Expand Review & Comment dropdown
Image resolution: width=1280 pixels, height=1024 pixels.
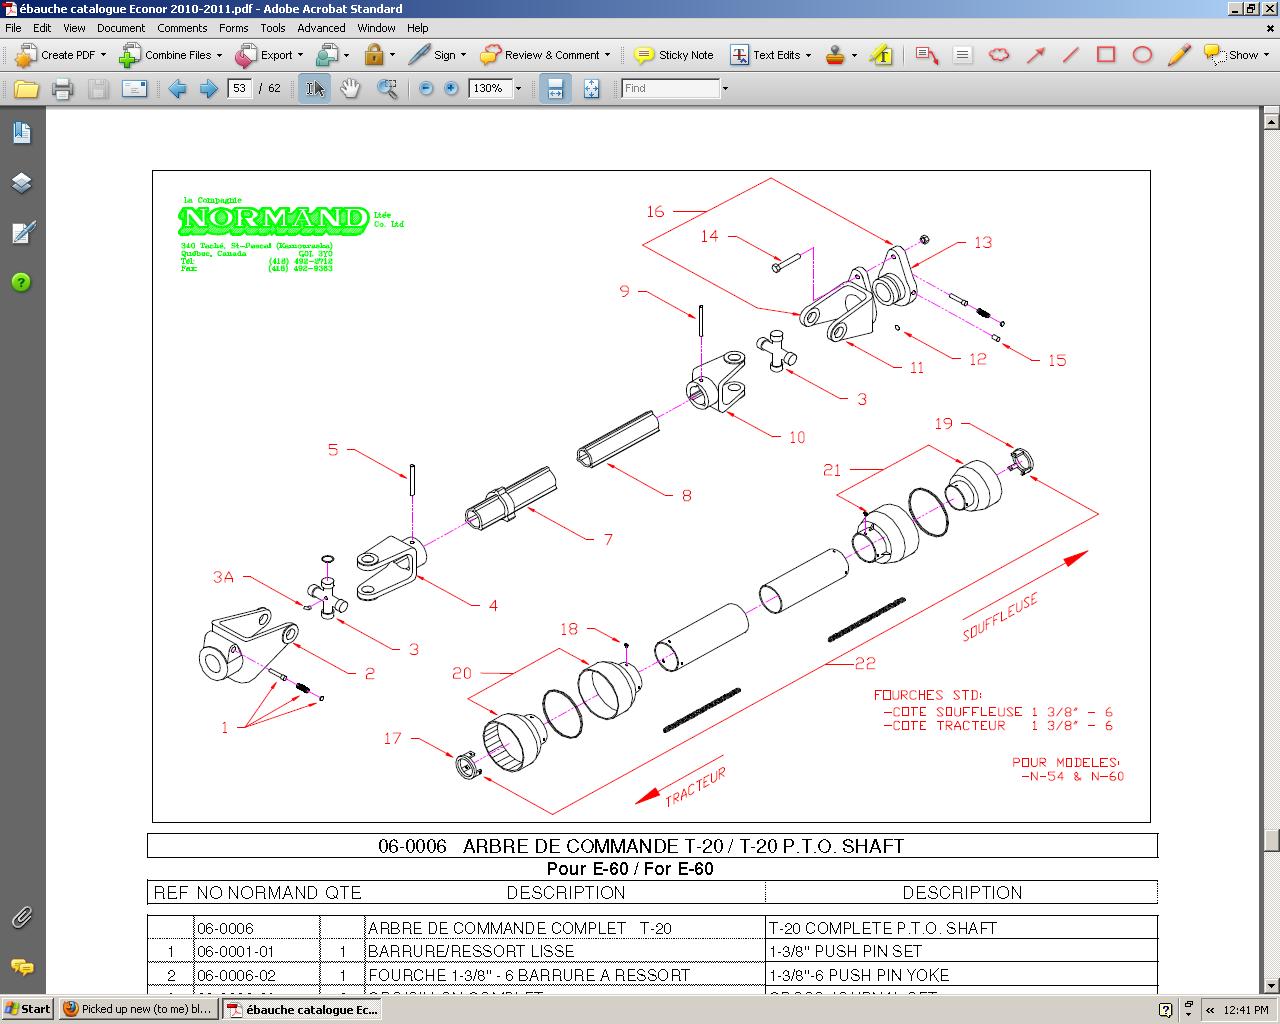607,56
